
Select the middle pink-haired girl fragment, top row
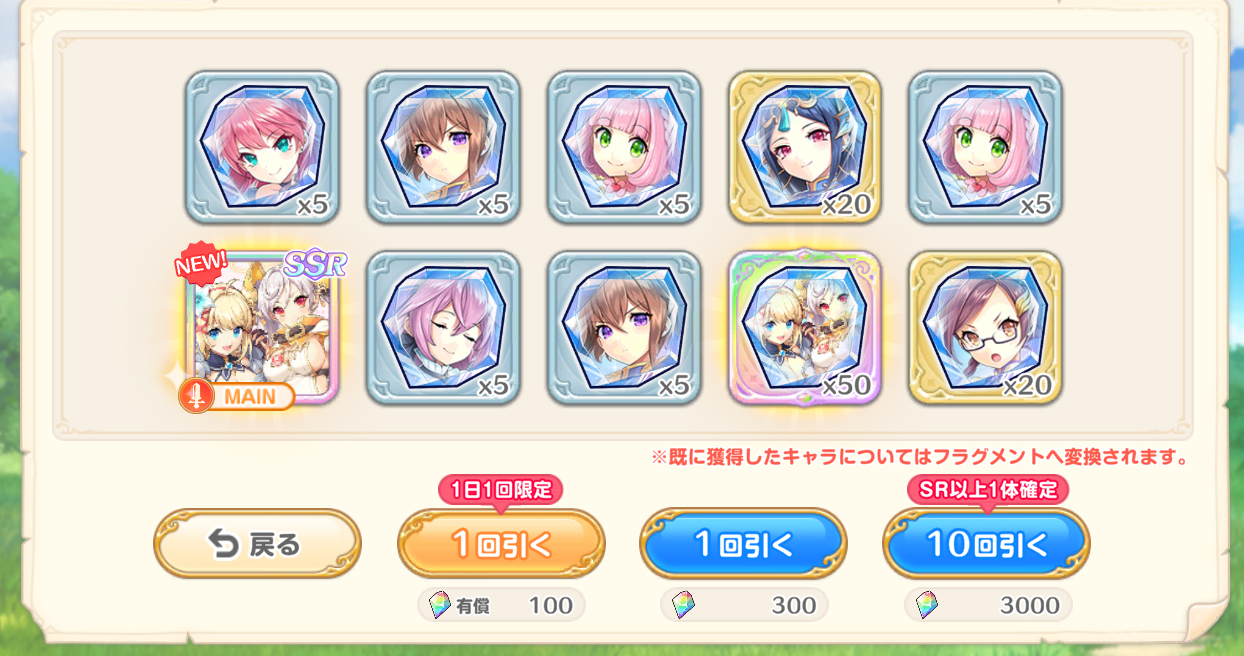click(624, 147)
